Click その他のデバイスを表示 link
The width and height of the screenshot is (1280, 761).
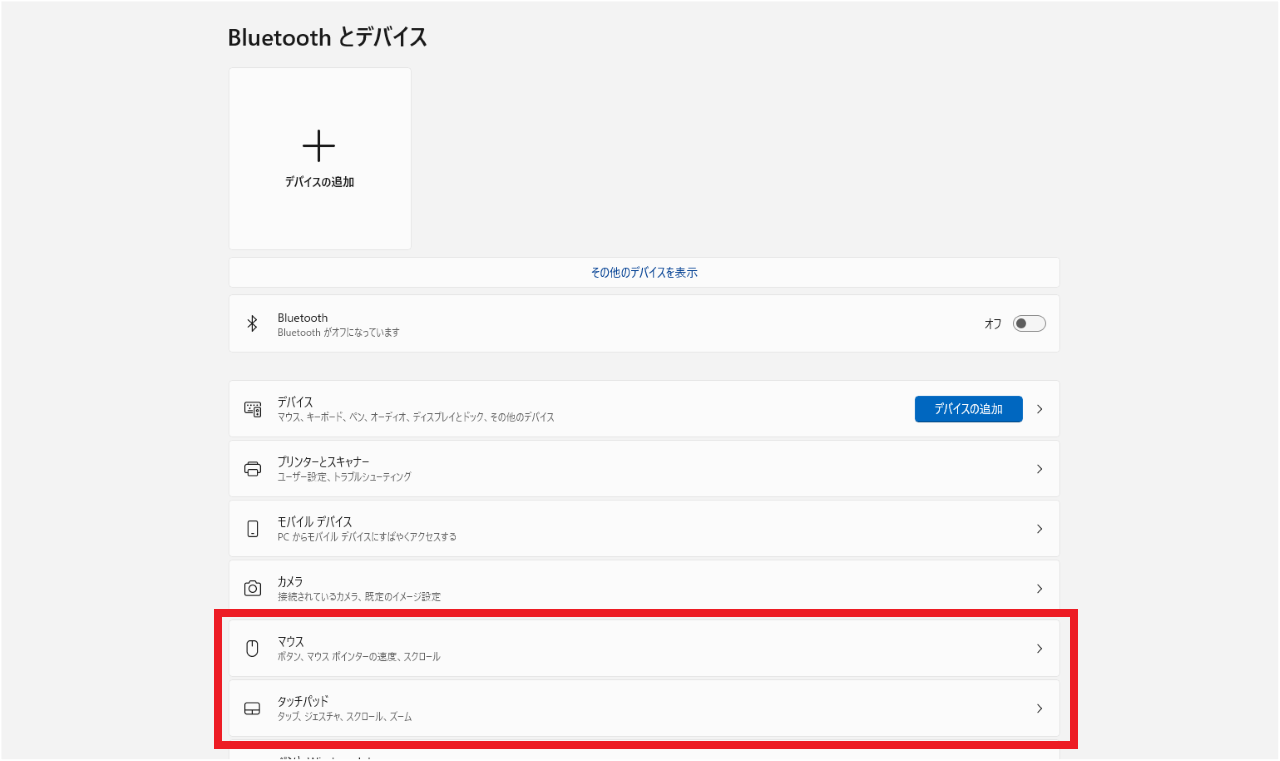click(x=644, y=272)
